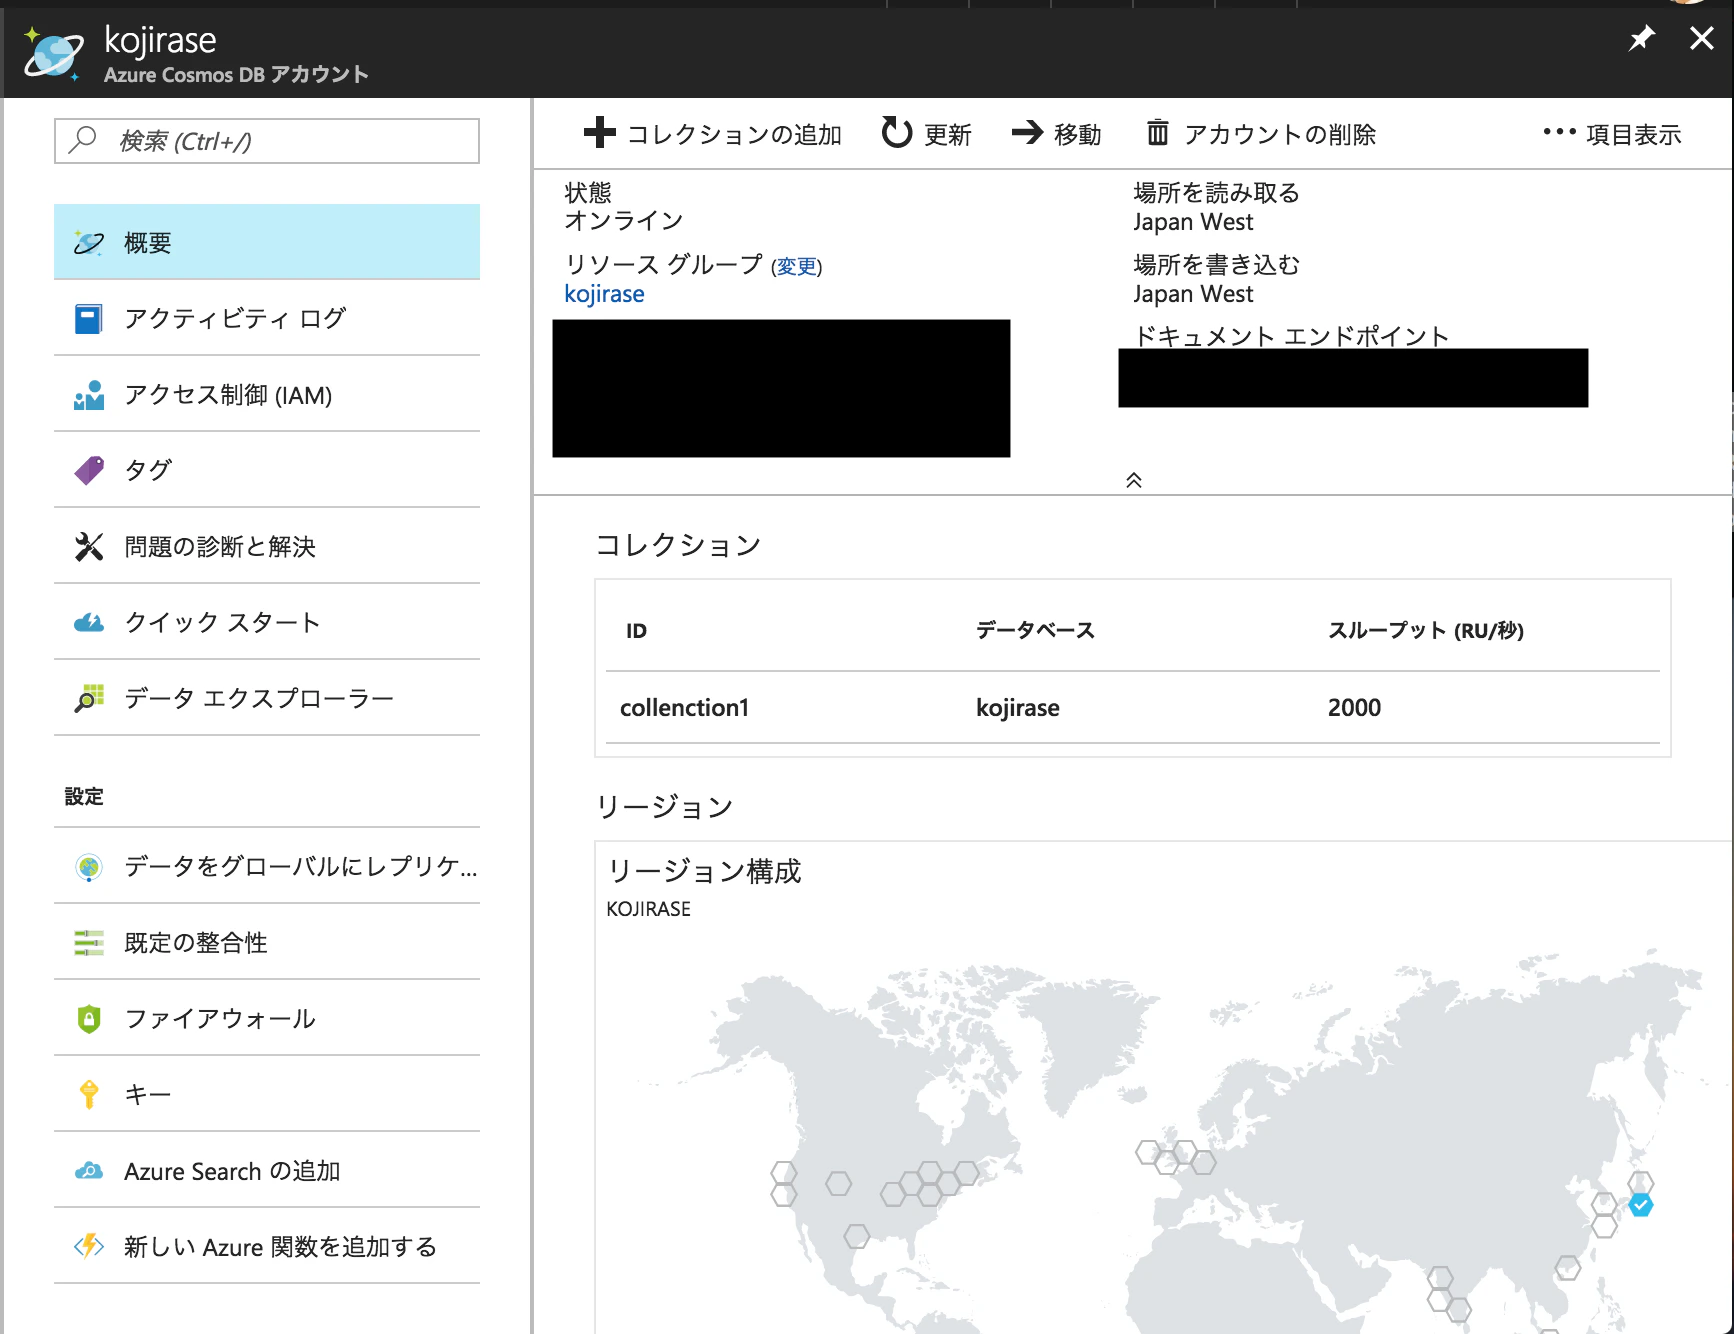This screenshot has height=1334, width=1734.
Task: Select collection1 in collections table
Action: [x=684, y=707]
